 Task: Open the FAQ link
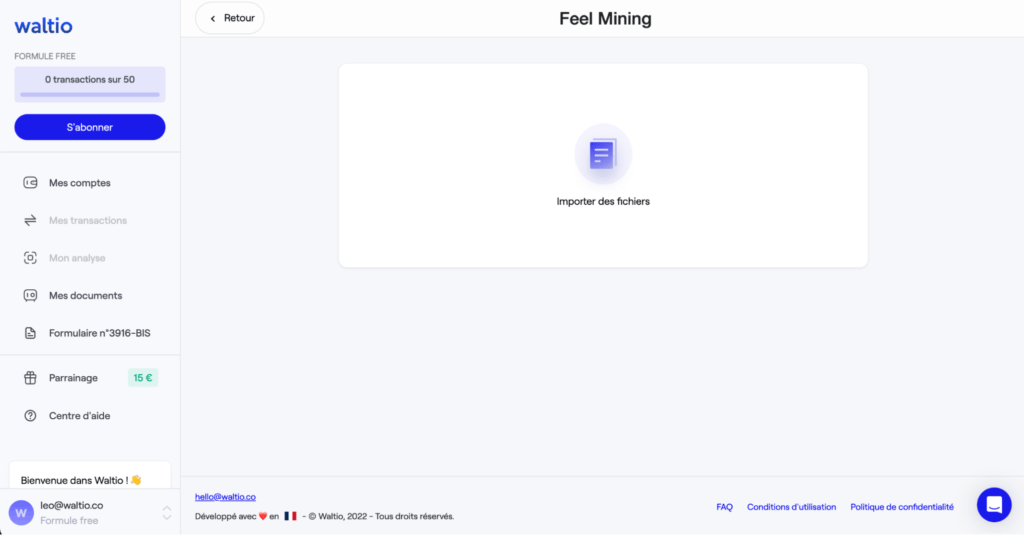724,507
